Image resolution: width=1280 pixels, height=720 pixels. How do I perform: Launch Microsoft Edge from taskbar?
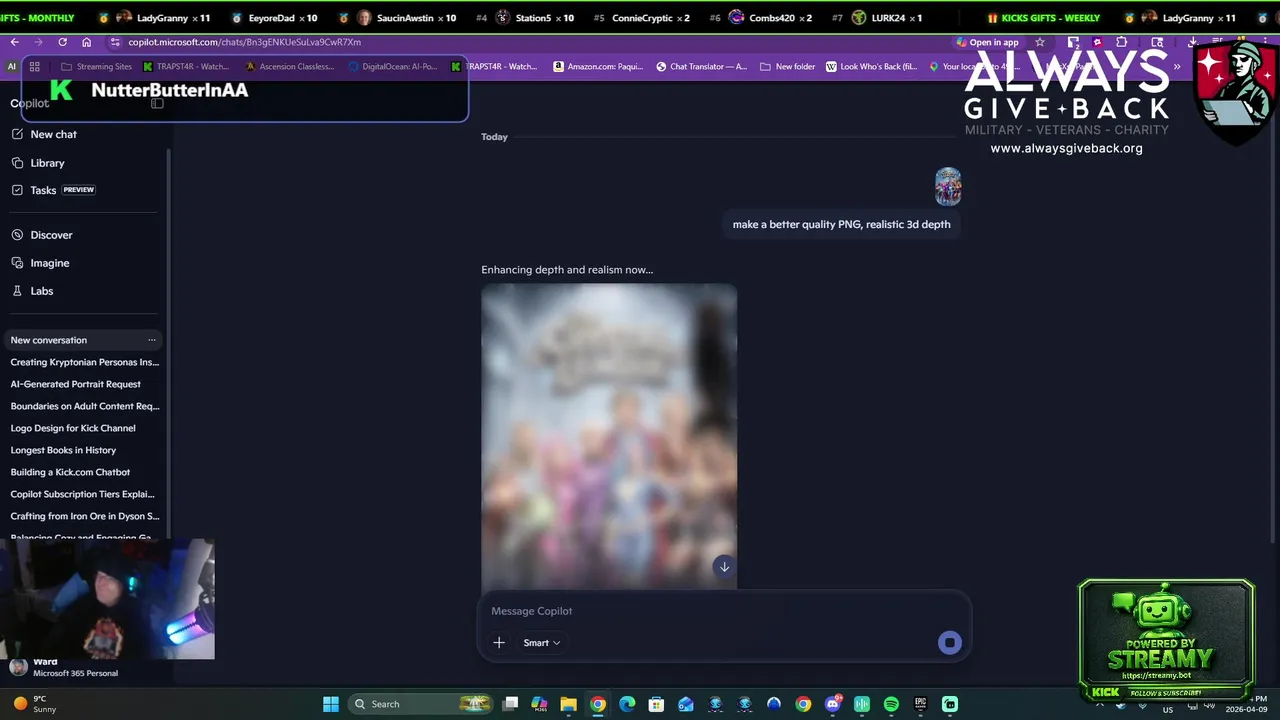point(627,704)
